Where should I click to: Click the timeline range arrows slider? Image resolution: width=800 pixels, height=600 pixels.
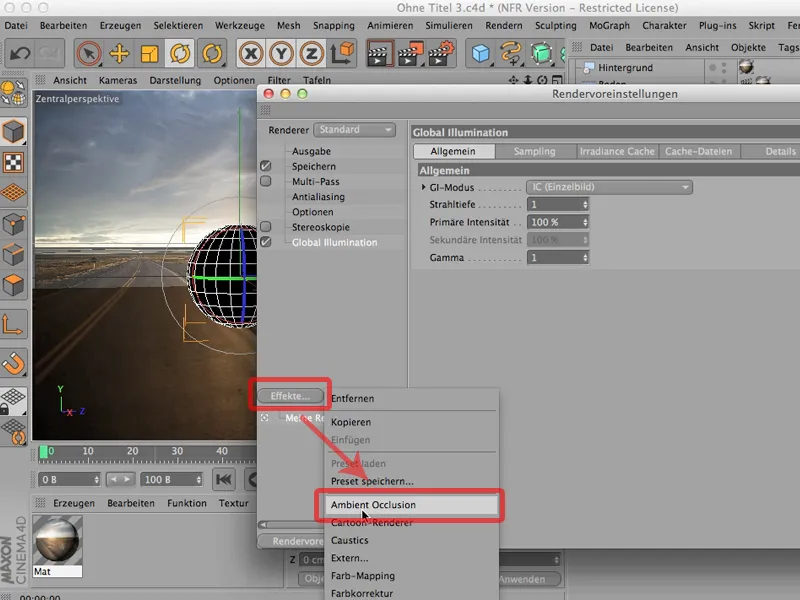point(121,480)
